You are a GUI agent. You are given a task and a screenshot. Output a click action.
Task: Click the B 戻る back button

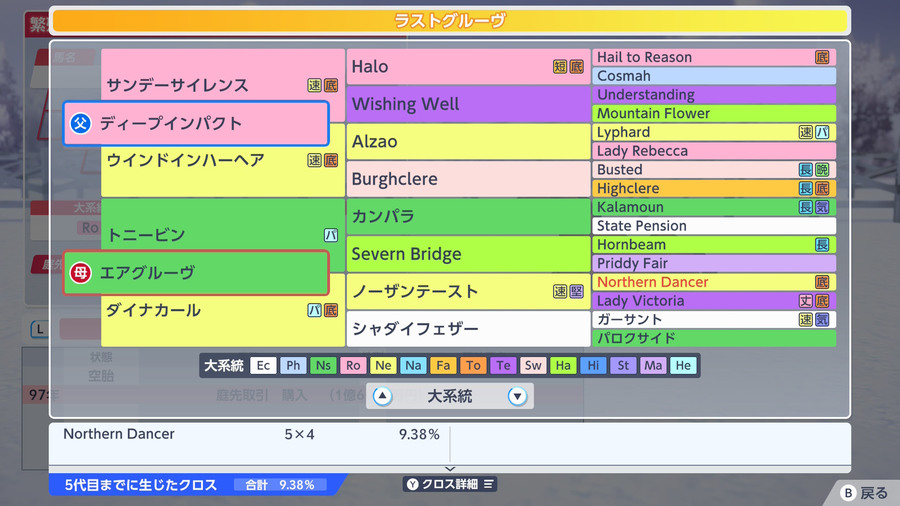tap(864, 493)
